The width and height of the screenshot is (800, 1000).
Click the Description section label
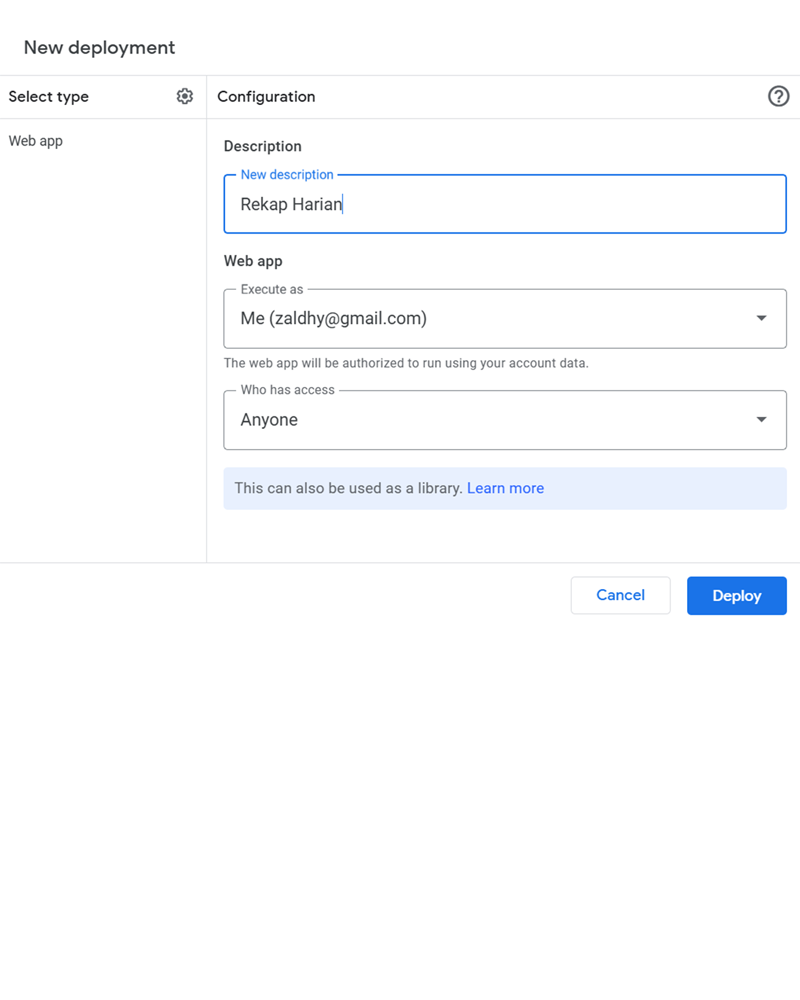click(262, 146)
